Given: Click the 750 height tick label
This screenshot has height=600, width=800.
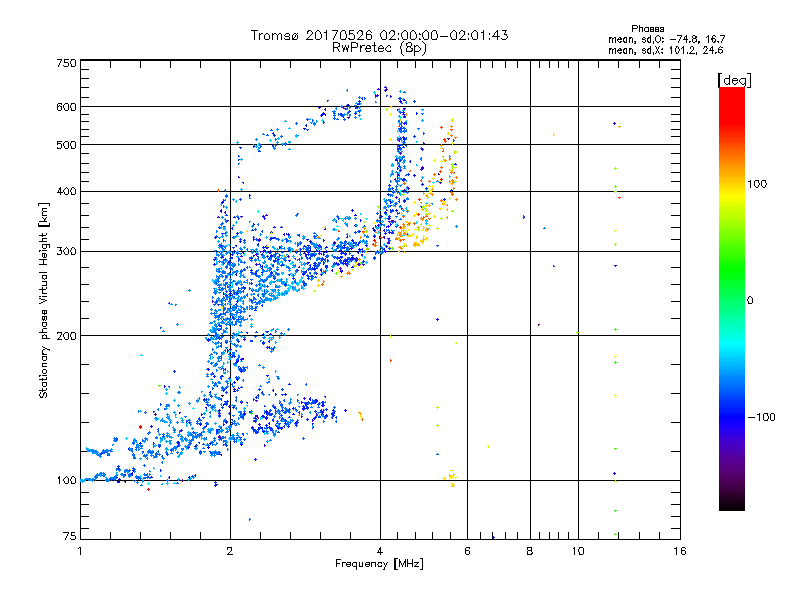Looking at the screenshot, I should pos(66,63).
